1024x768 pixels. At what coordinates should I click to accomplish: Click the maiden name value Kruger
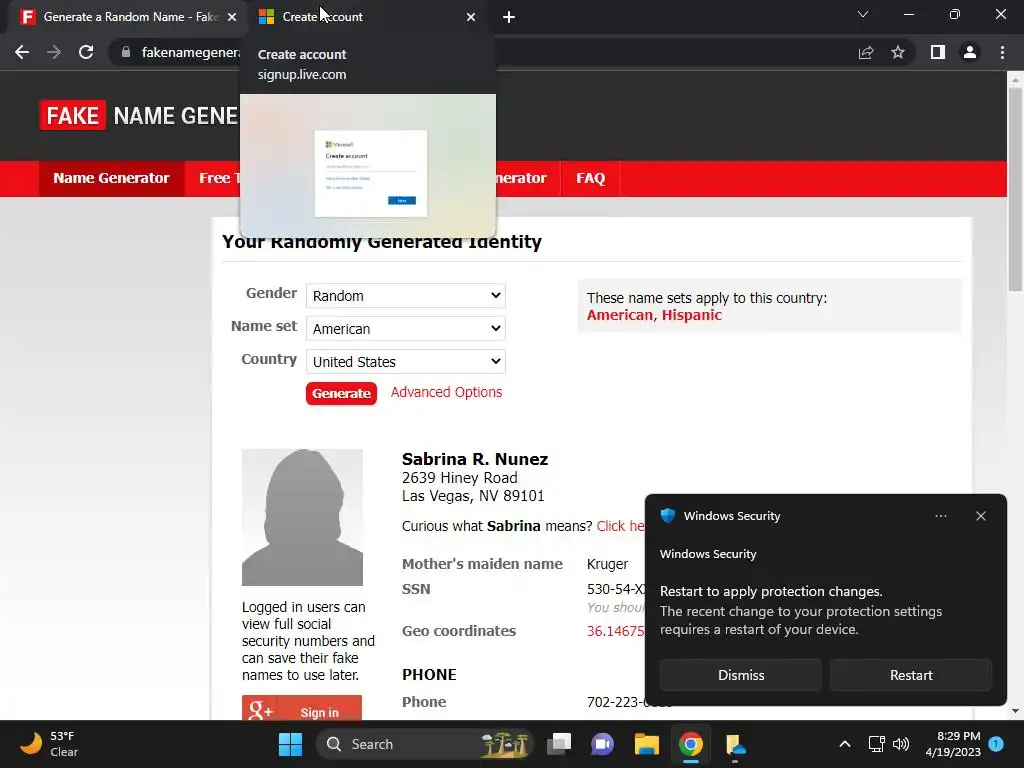tap(607, 564)
